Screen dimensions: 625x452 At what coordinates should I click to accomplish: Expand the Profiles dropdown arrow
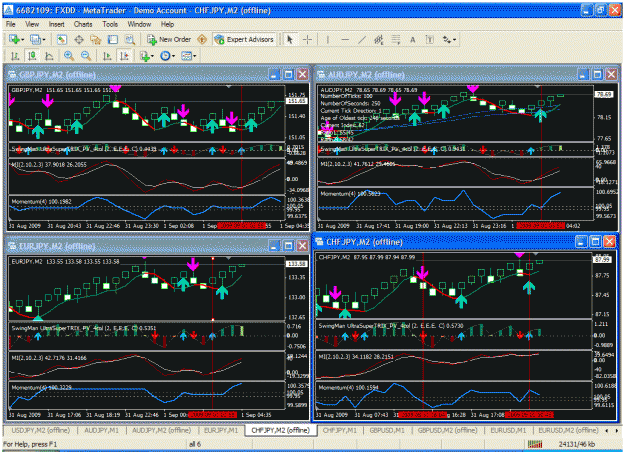[x=43, y=39]
